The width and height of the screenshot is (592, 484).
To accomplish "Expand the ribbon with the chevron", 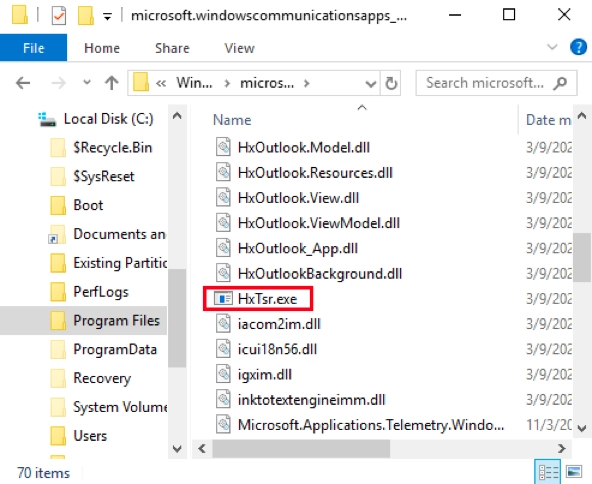I will coord(552,47).
